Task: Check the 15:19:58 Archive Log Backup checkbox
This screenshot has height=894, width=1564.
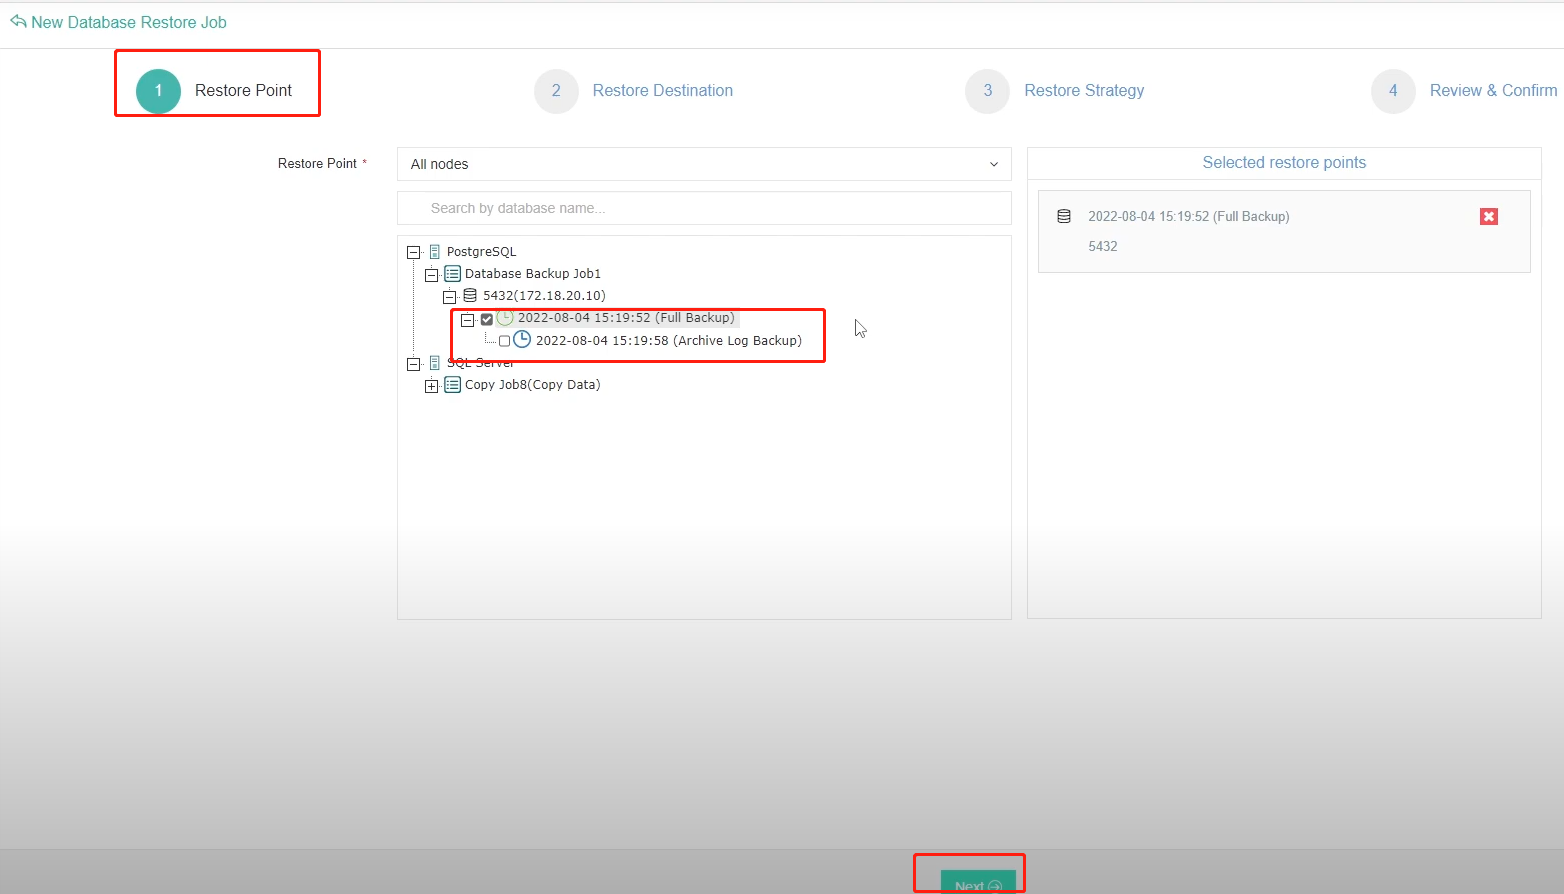Action: (x=504, y=341)
